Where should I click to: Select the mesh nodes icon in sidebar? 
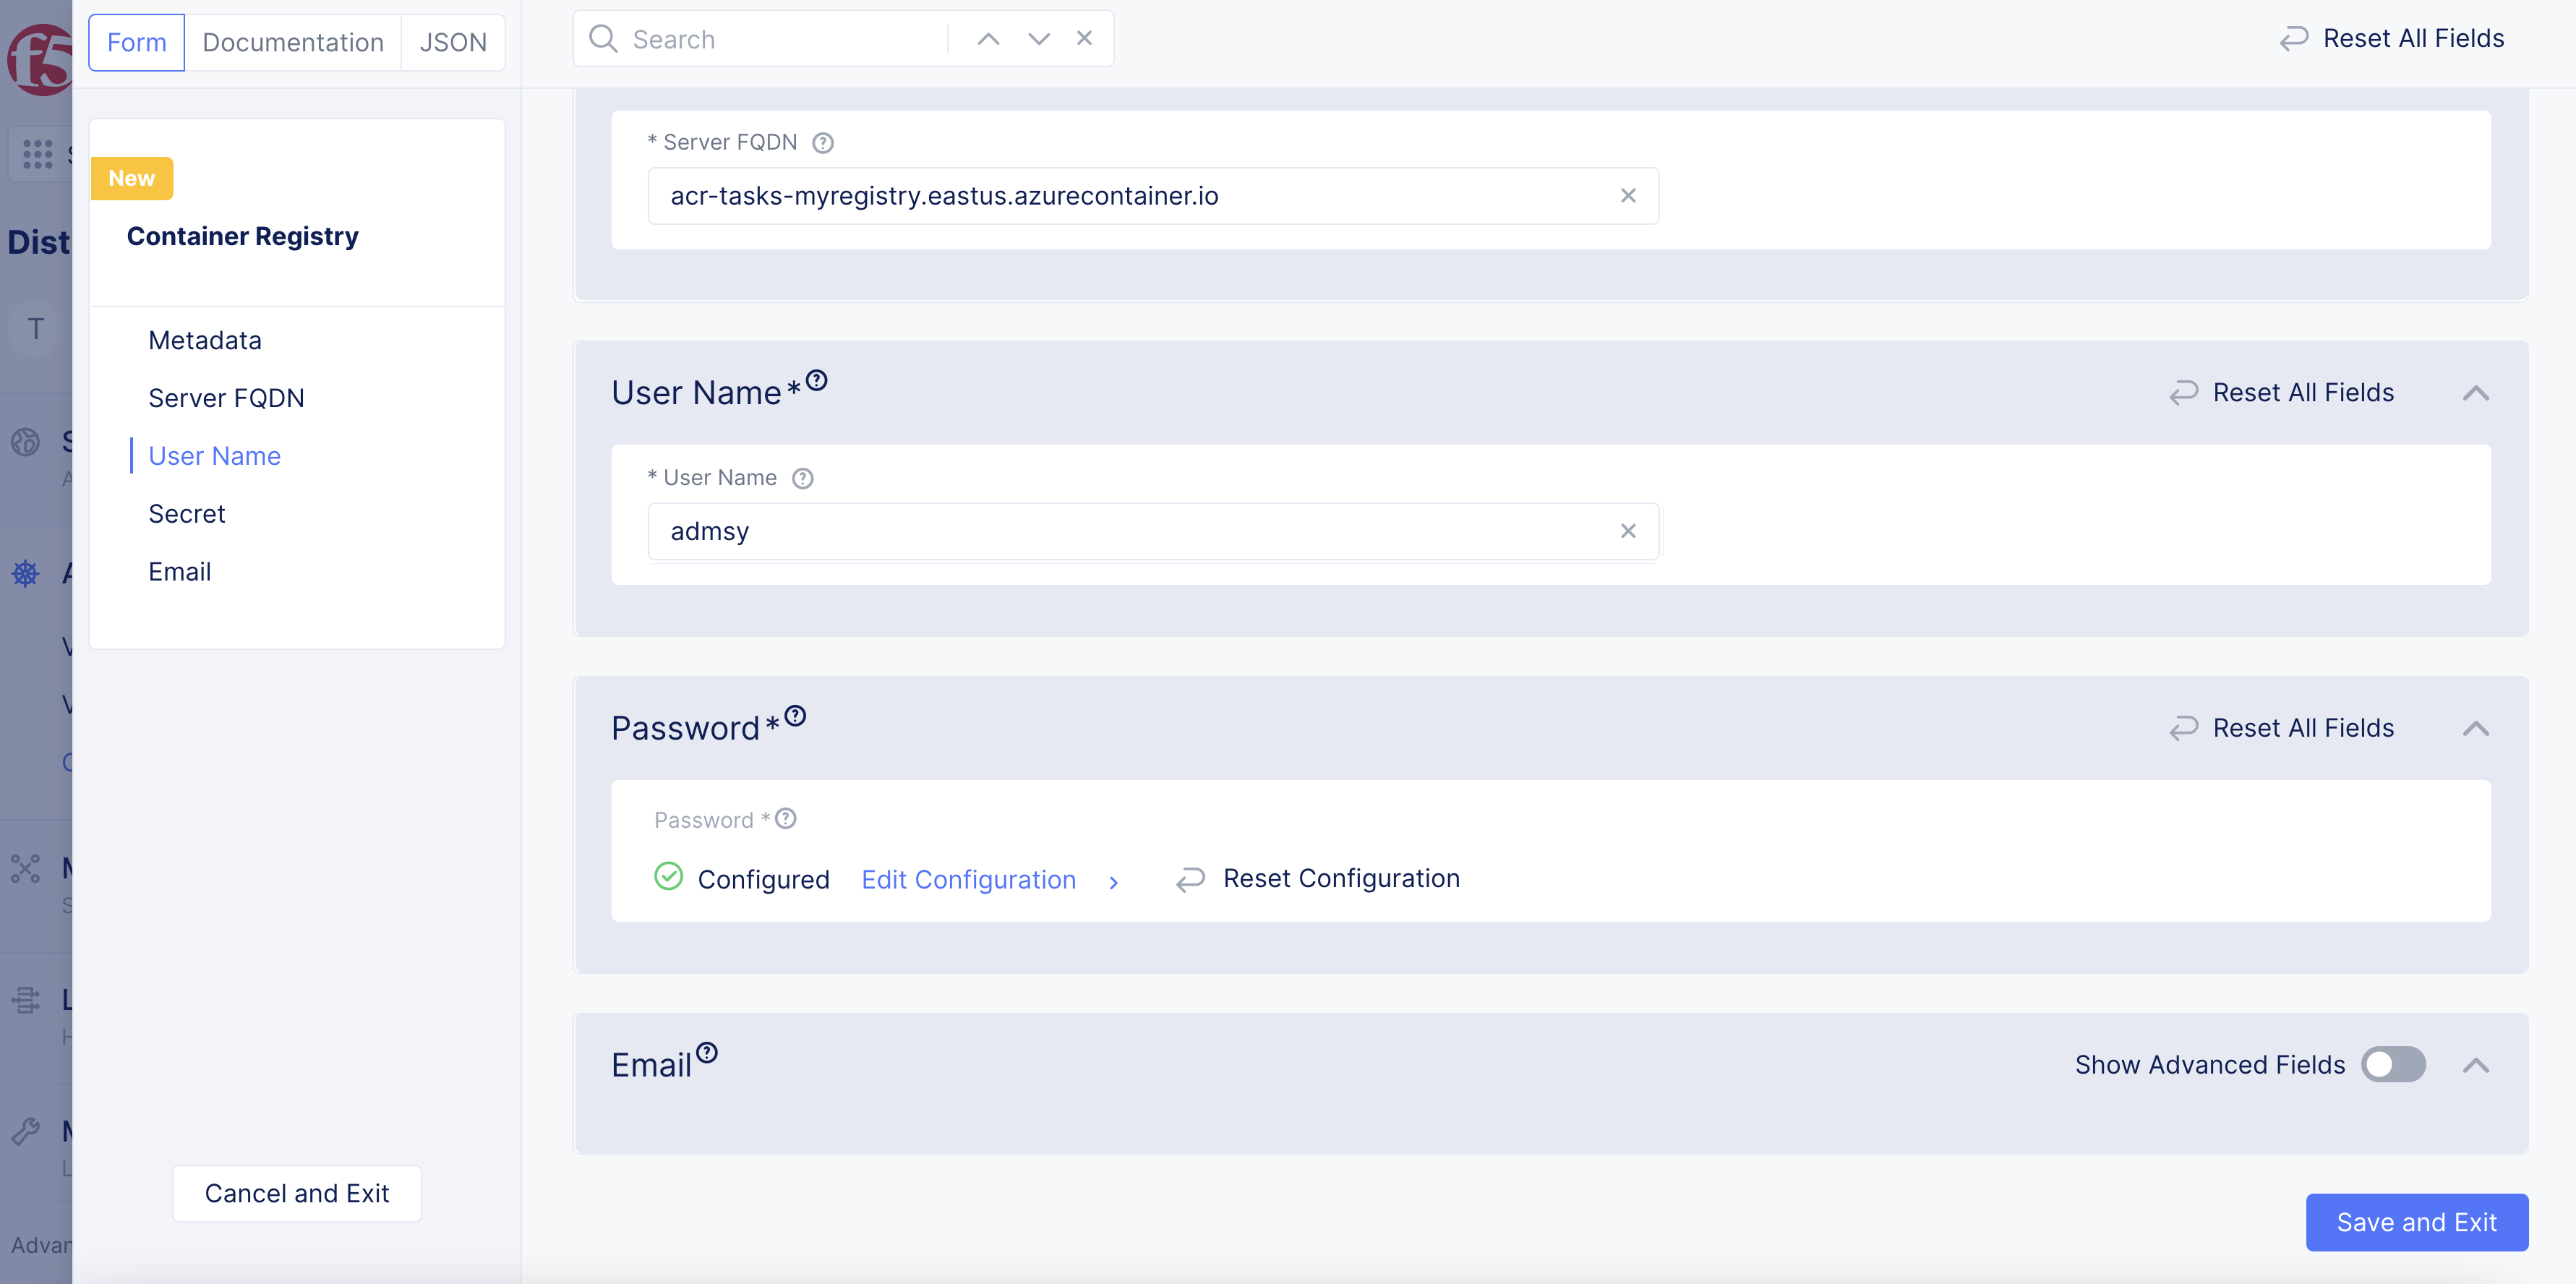coord(25,868)
